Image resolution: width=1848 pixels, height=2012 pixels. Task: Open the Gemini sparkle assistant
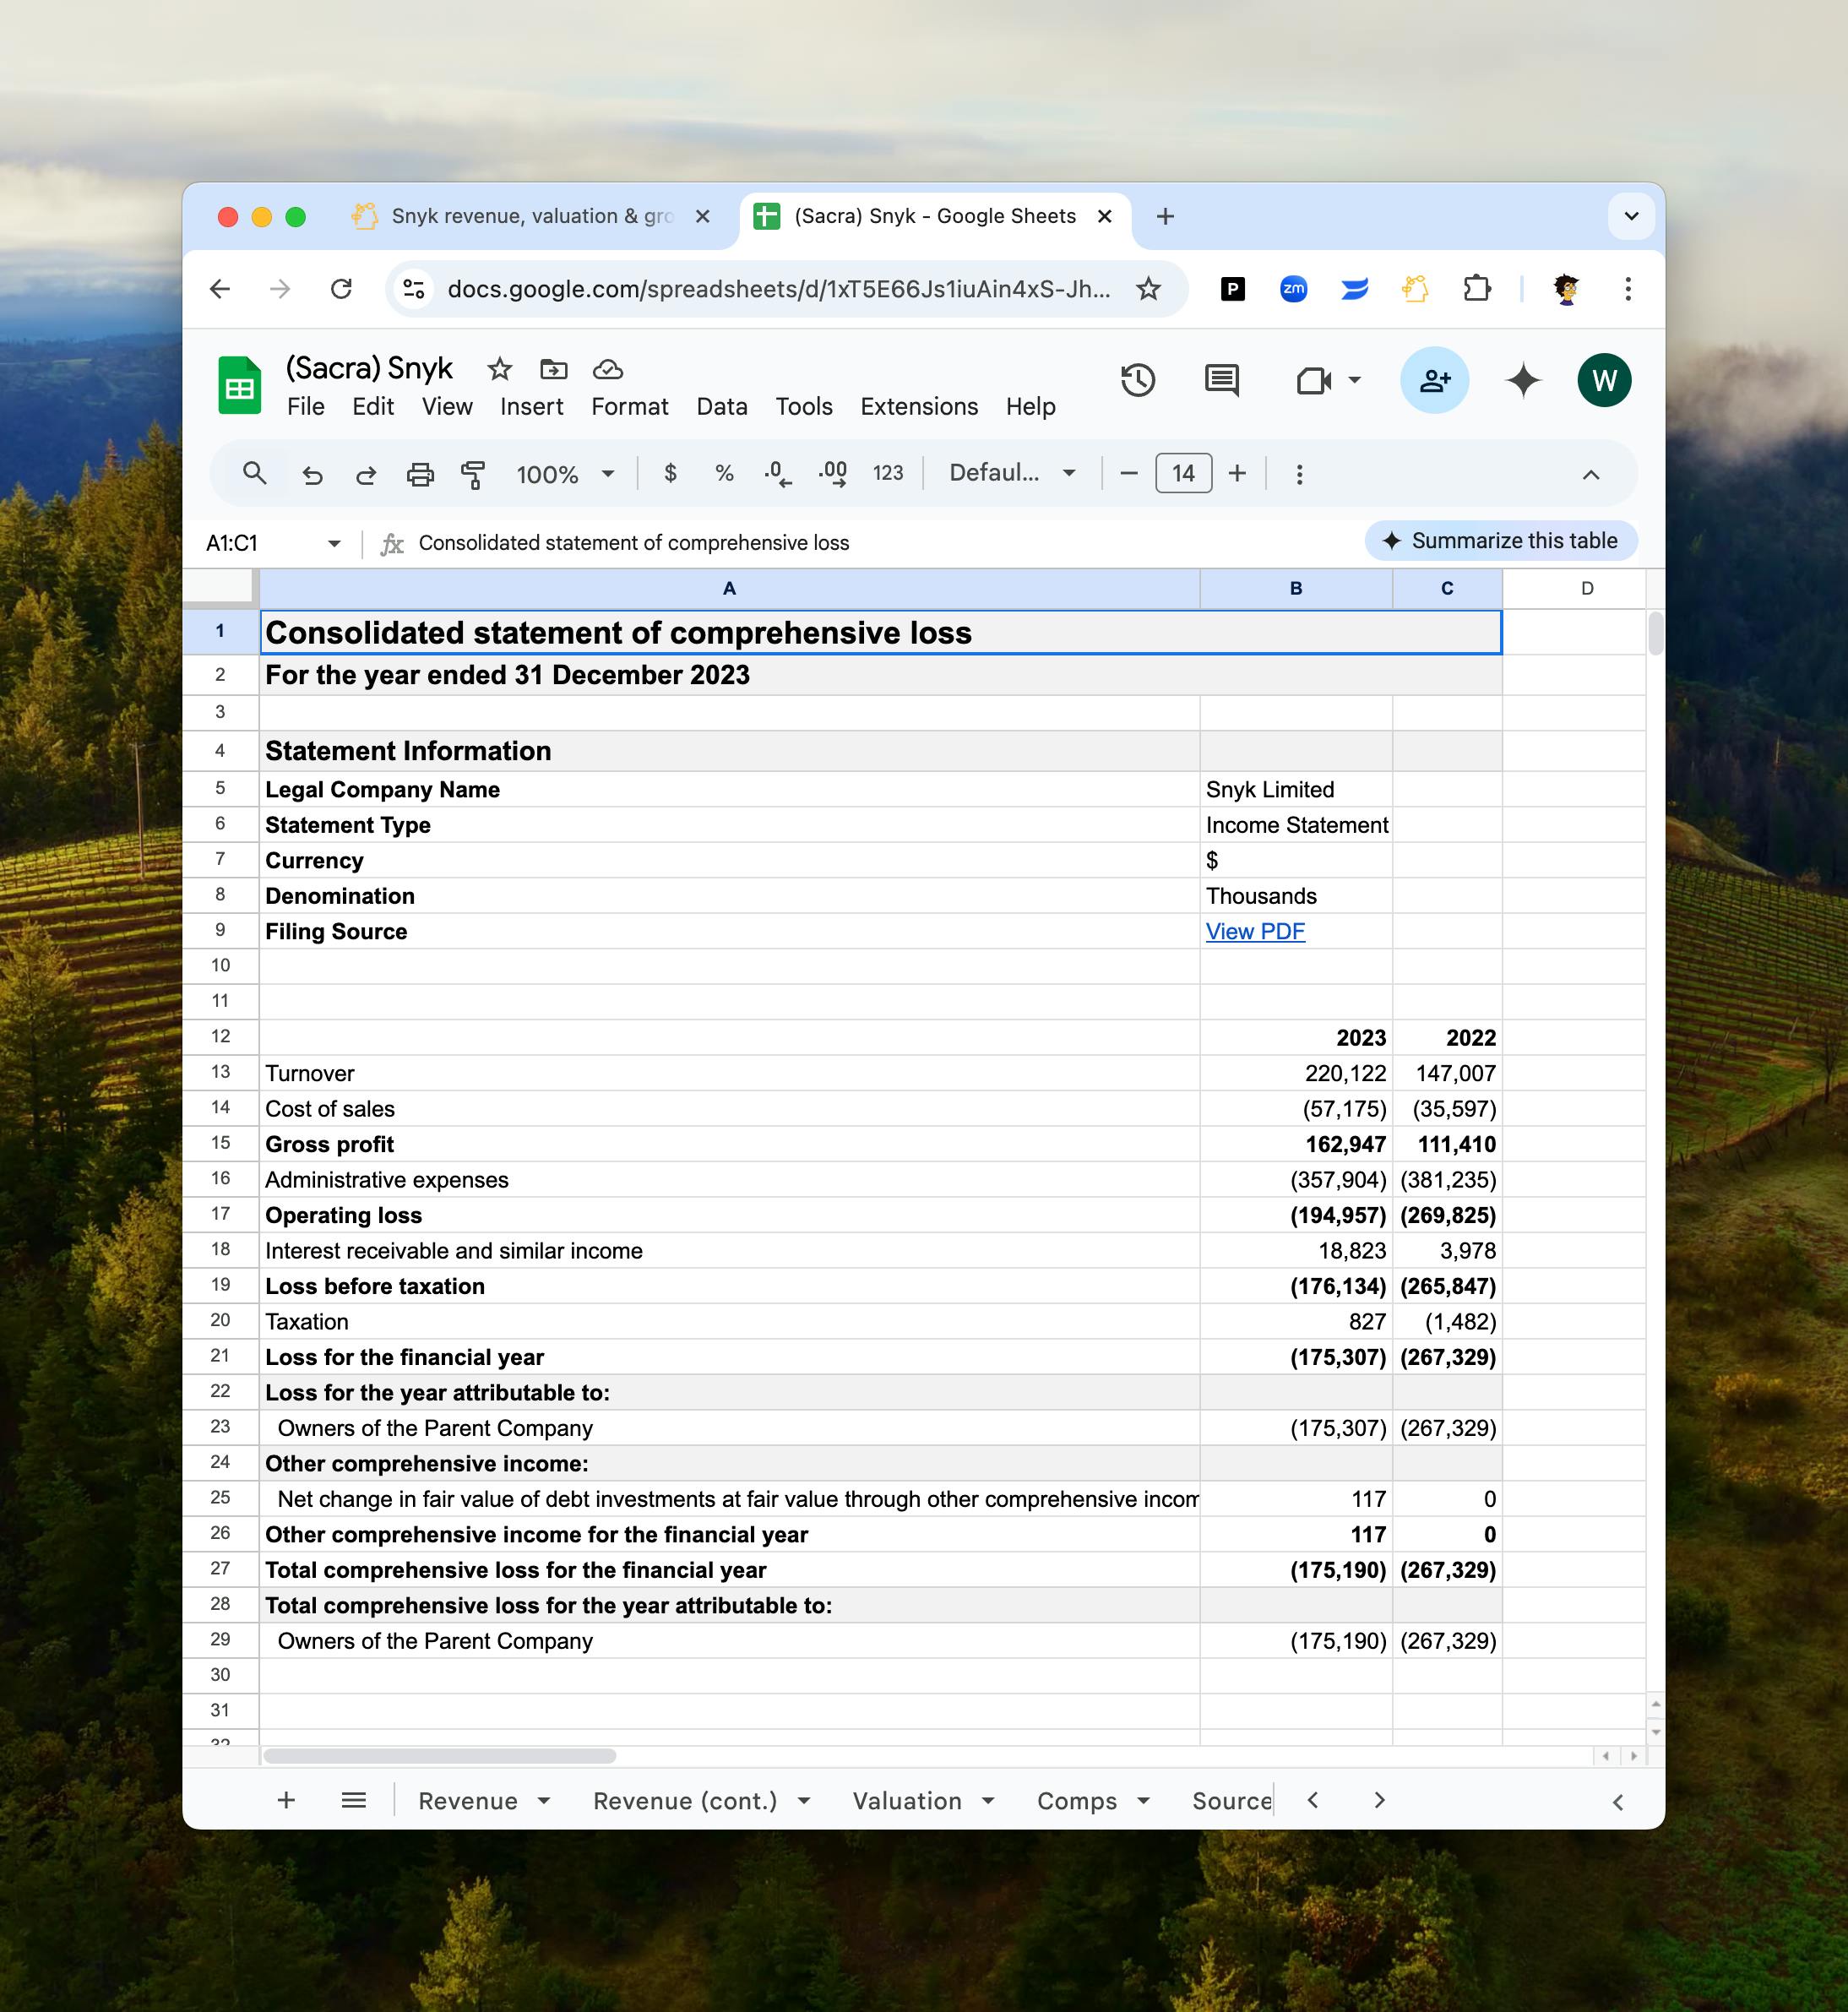(1523, 380)
